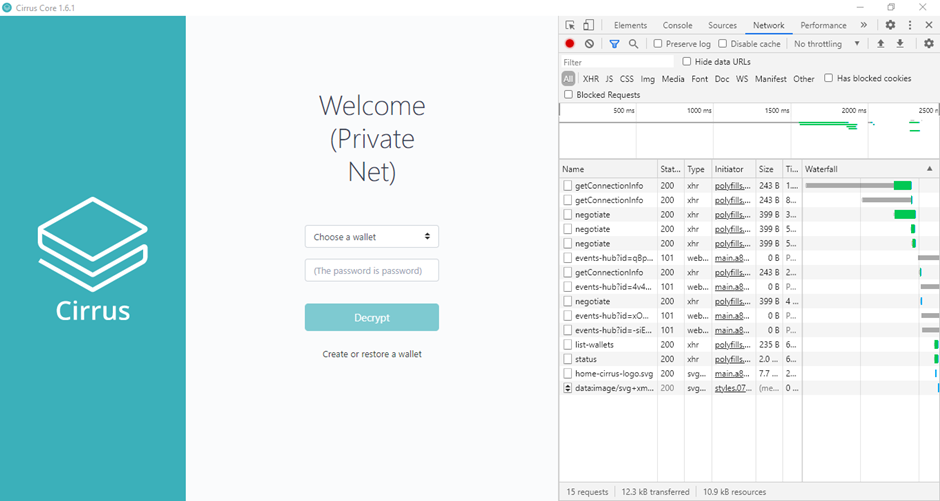Open the Choose a wallet dropdown
This screenshot has width=940, height=501.
pyautogui.click(x=372, y=237)
